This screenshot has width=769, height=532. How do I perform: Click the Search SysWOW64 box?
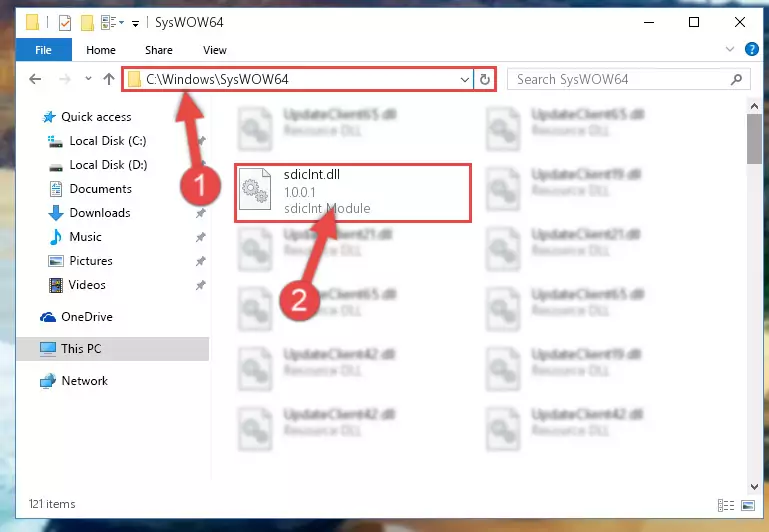628,79
